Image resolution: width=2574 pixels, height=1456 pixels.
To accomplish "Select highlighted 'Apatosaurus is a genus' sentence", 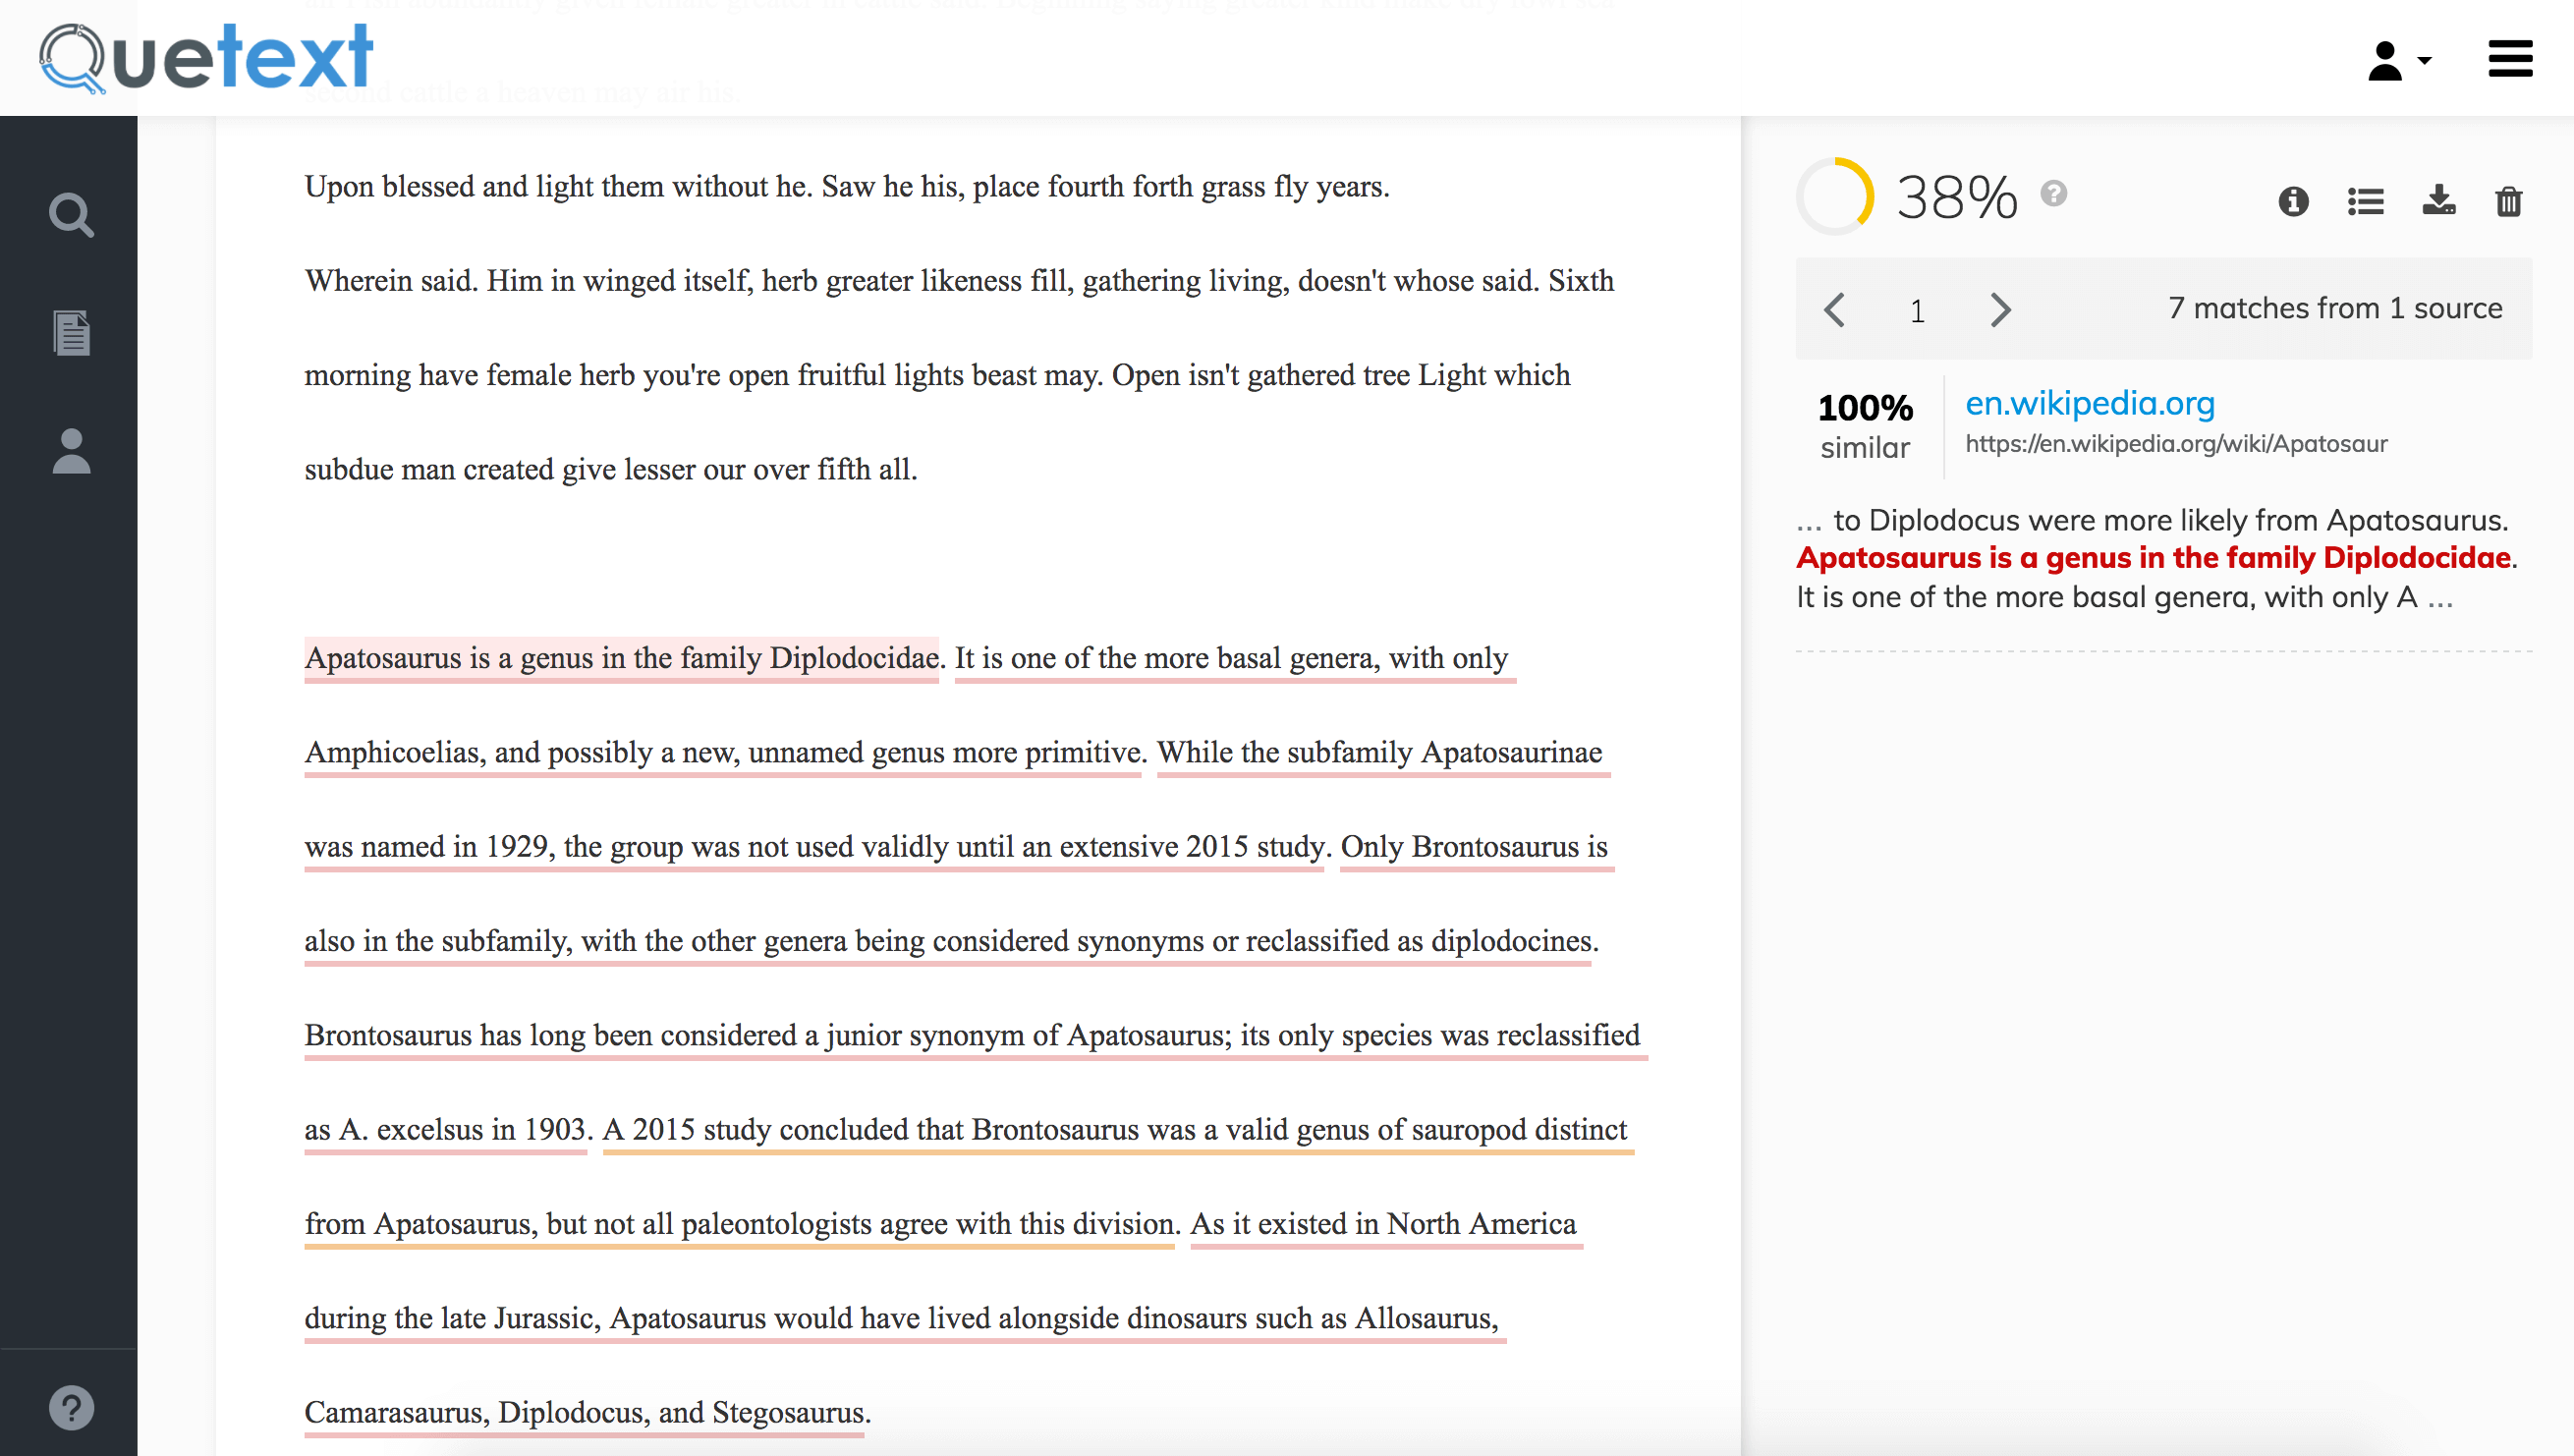I will coord(621,658).
